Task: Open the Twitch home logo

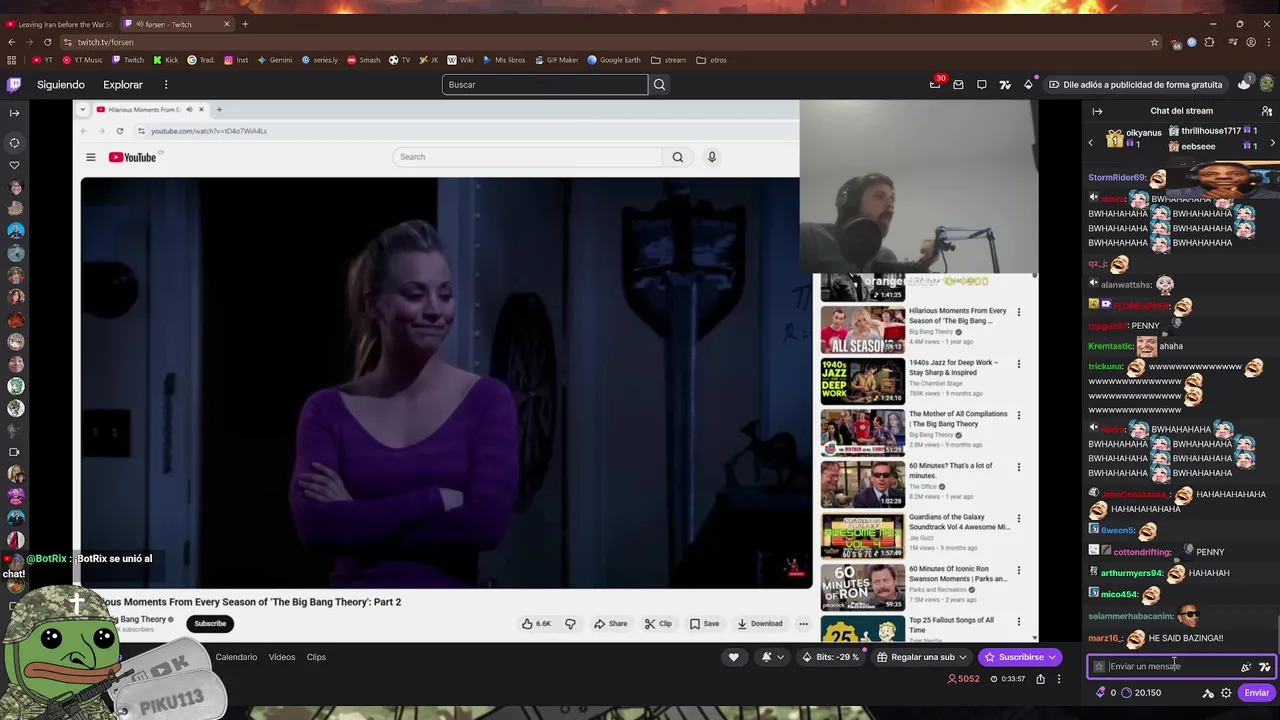Action: point(14,85)
